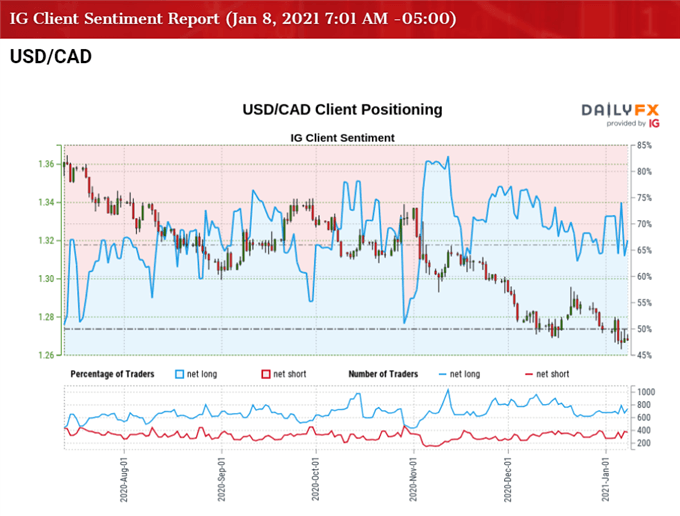Screen dimensions: 680x516
Task: Click the 55% sentiment axis label
Action: point(644,303)
